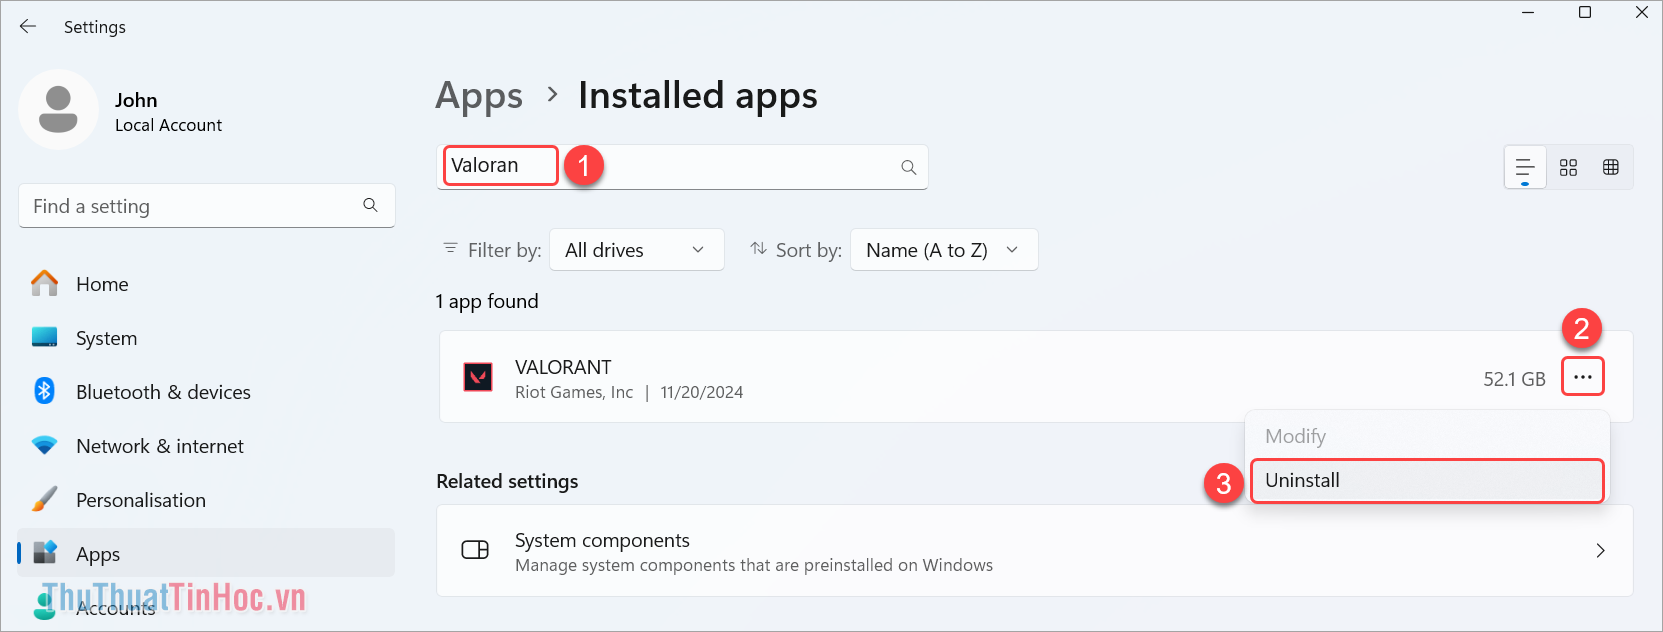Click the Riot Games, Inc publisher text
Image resolution: width=1663 pixels, height=632 pixels.
click(x=574, y=392)
